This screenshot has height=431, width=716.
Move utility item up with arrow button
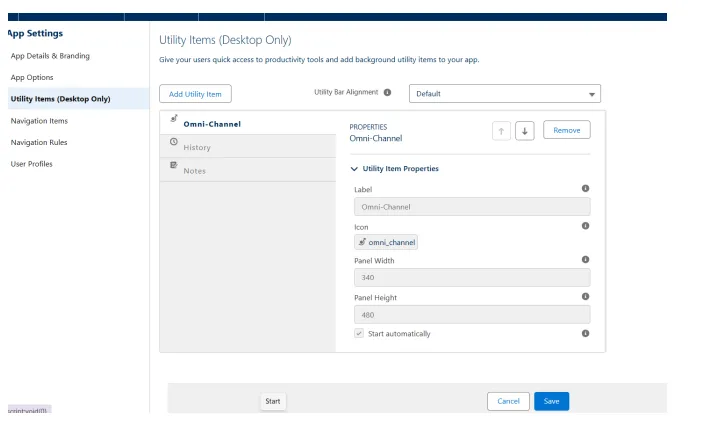click(502, 131)
